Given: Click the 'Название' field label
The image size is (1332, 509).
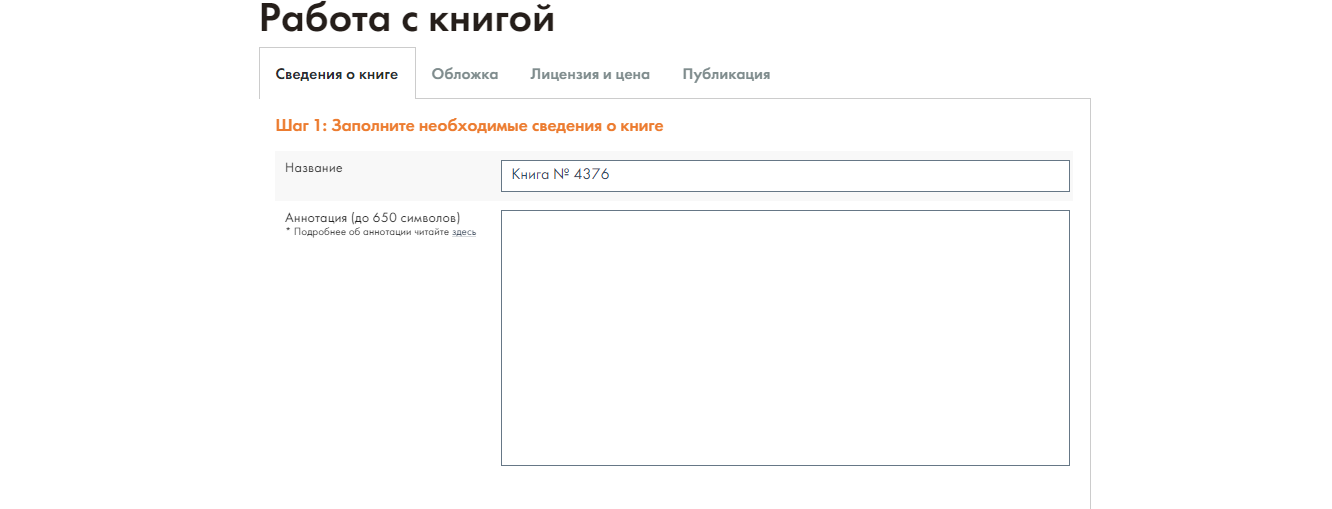Looking at the screenshot, I should click(x=313, y=168).
